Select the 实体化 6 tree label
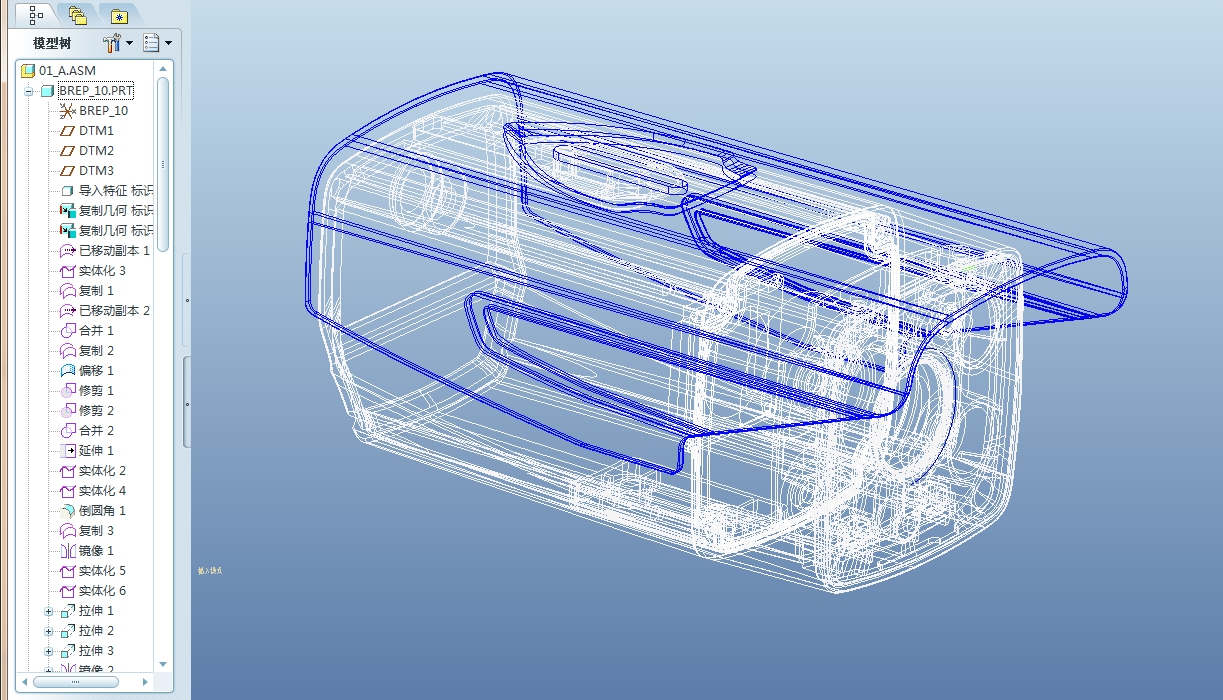The width and height of the screenshot is (1223, 700). pos(102,591)
